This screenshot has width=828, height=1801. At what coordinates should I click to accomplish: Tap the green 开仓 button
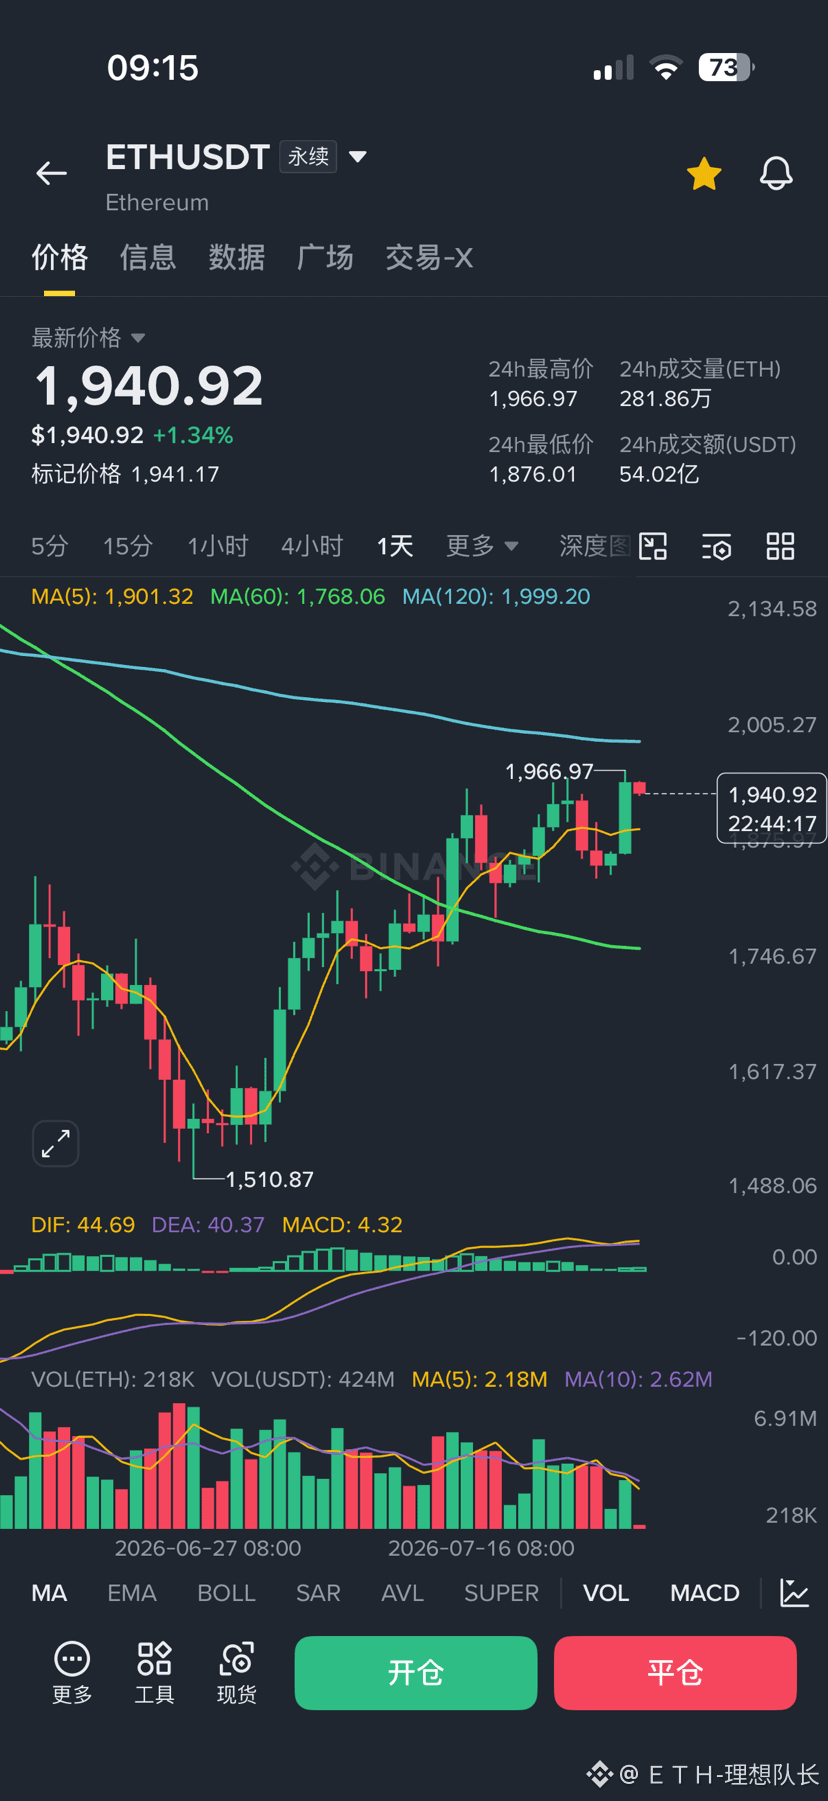[x=416, y=1673]
